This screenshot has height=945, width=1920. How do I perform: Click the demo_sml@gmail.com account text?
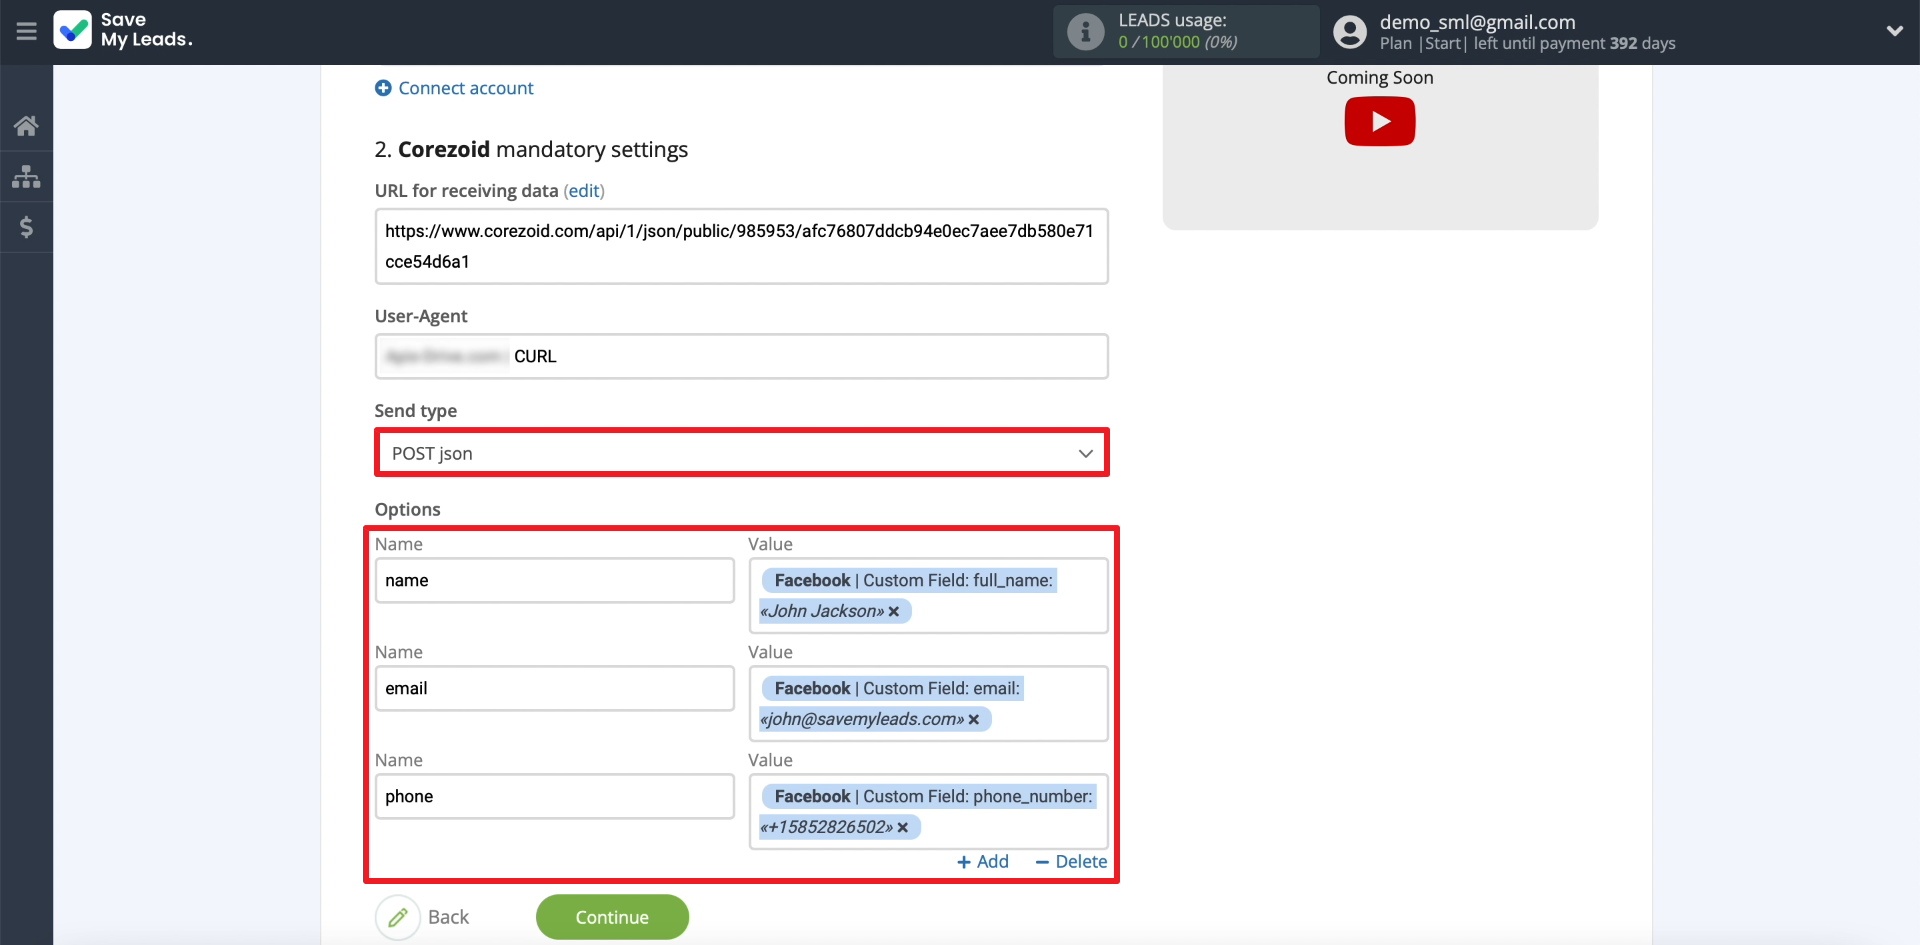(1477, 22)
